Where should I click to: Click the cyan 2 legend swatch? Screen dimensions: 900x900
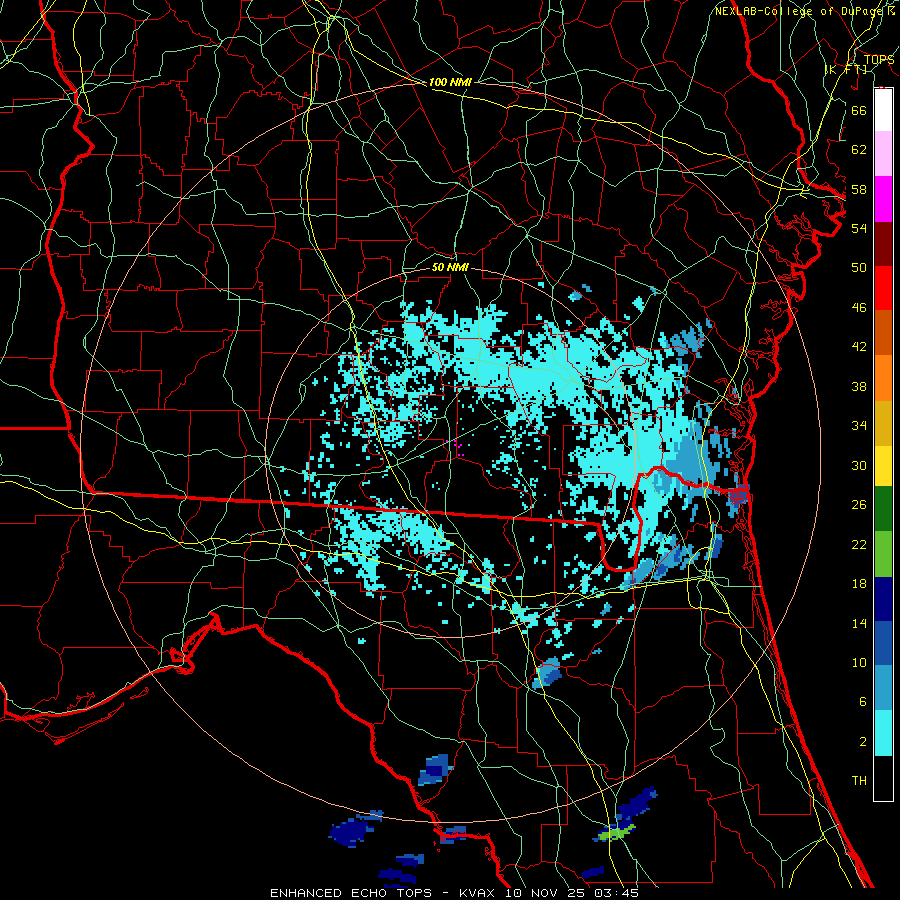[883, 733]
